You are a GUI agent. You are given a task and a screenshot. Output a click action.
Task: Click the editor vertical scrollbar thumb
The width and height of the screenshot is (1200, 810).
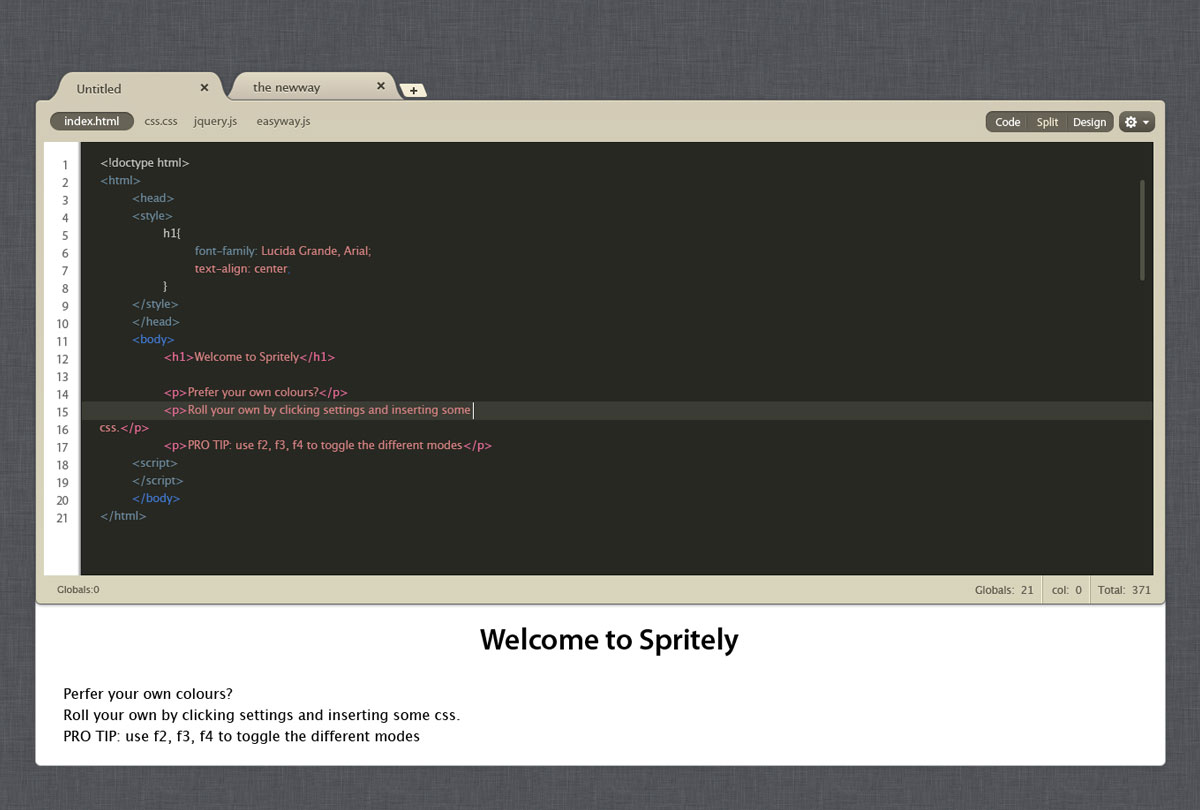click(1142, 230)
